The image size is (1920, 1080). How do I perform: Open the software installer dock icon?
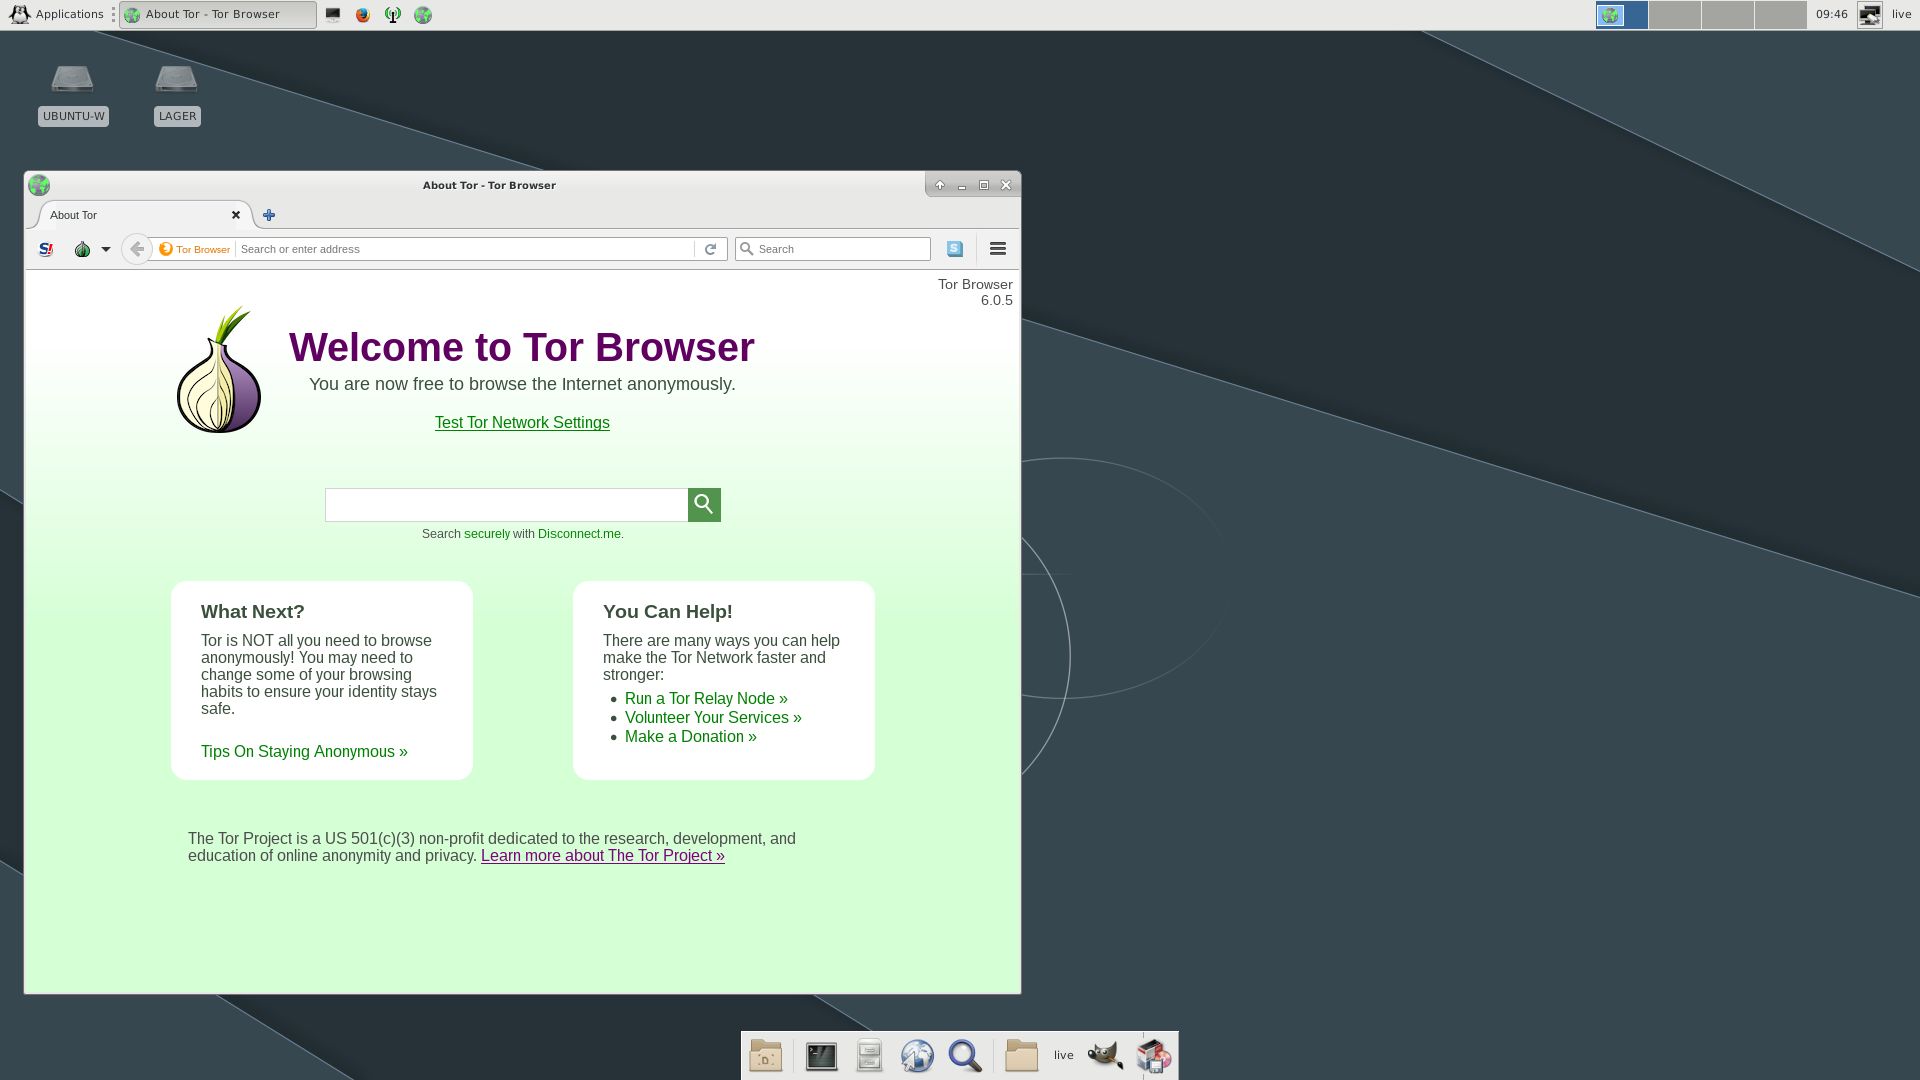1153,1056
